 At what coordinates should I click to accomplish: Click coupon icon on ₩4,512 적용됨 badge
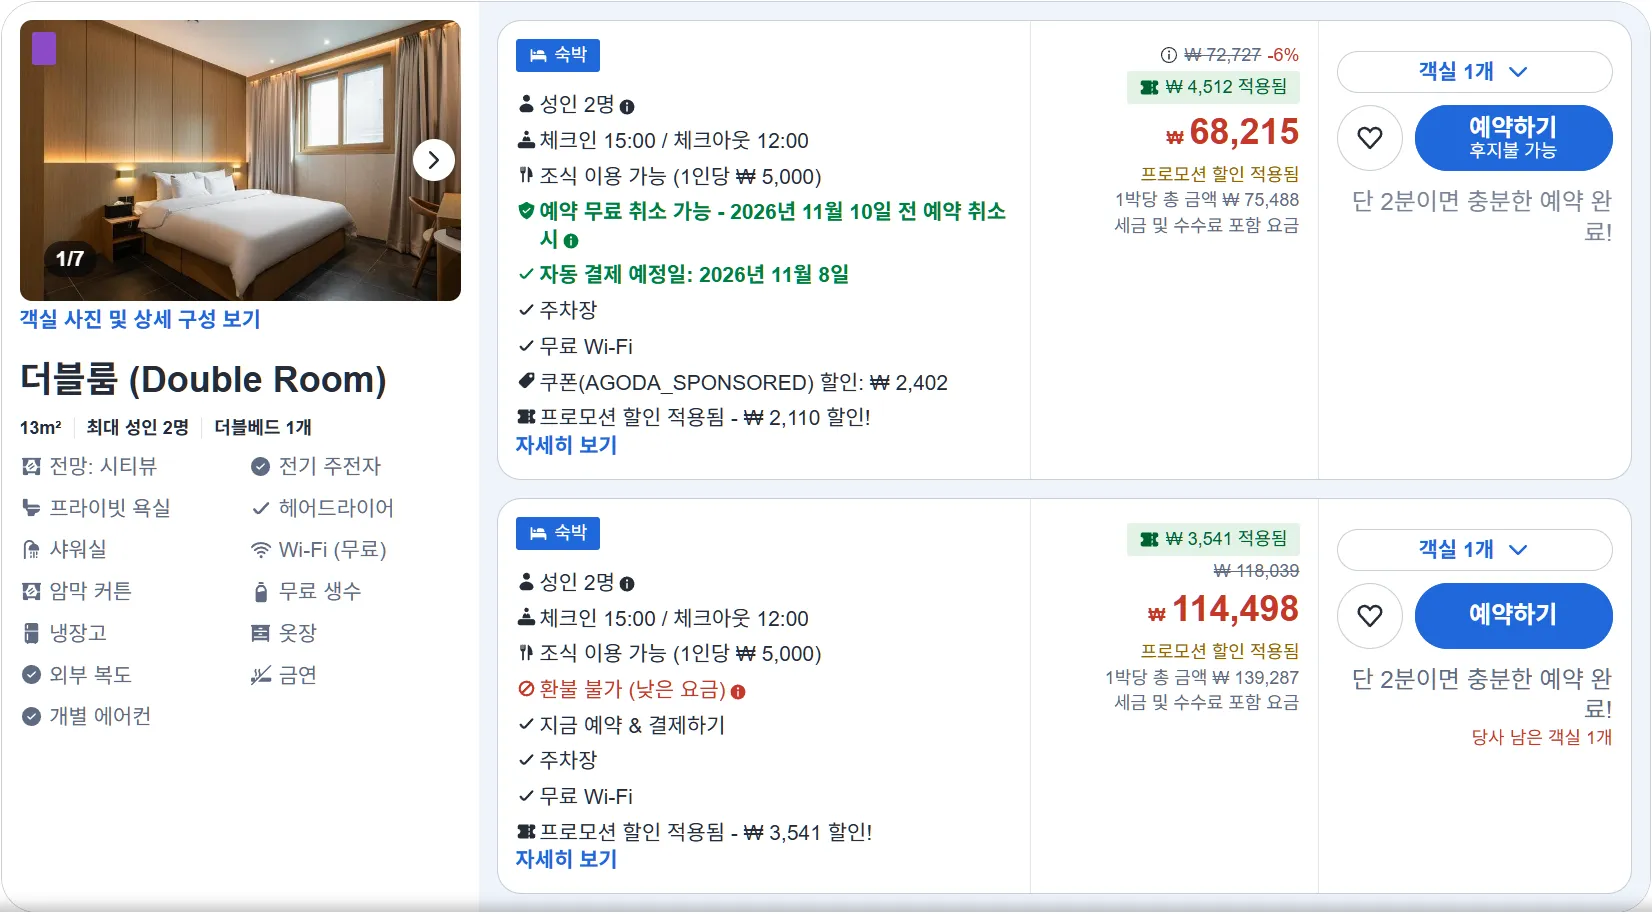coord(1149,88)
